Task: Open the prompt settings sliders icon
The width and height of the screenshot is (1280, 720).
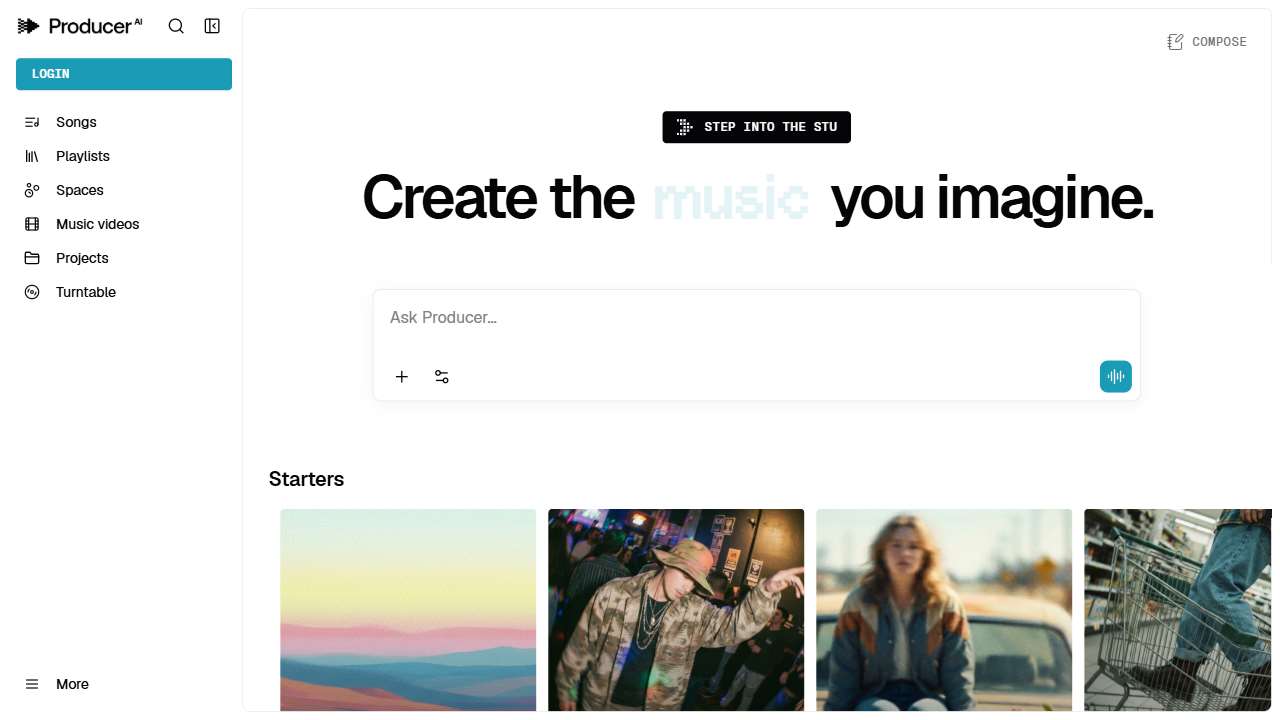Action: pyautogui.click(x=442, y=377)
